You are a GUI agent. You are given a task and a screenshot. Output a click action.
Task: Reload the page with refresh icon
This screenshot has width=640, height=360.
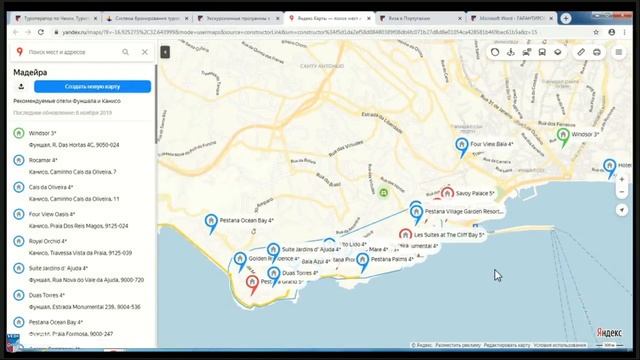pos(41,32)
